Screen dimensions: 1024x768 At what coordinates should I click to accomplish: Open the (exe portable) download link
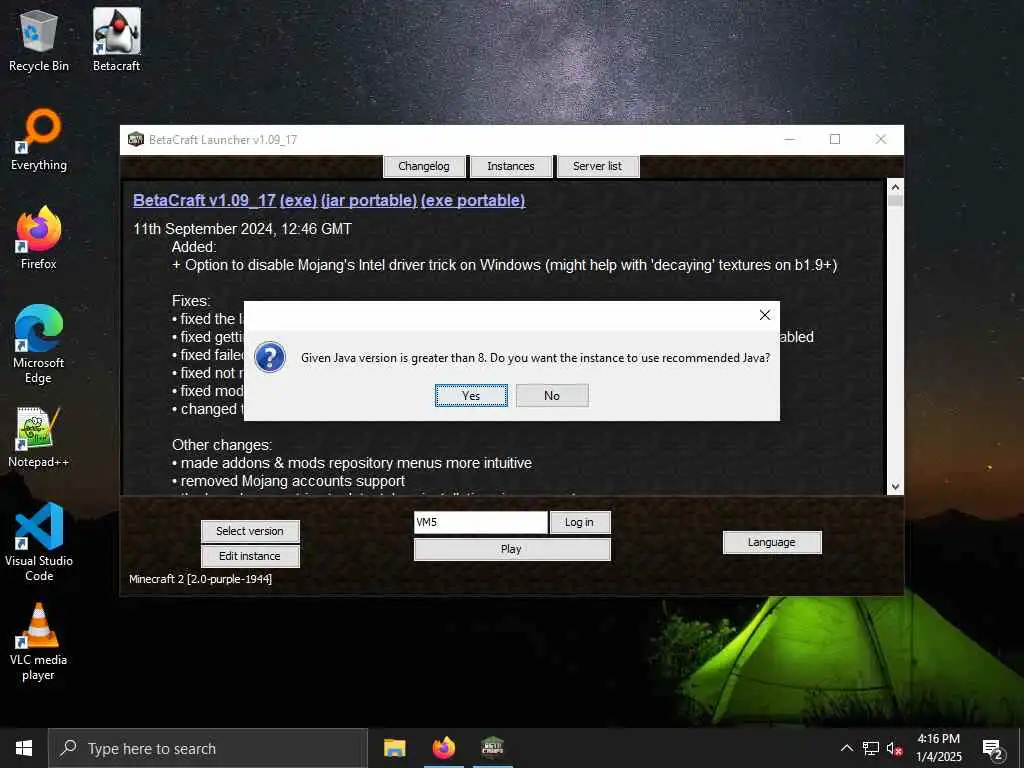pyautogui.click(x=473, y=200)
